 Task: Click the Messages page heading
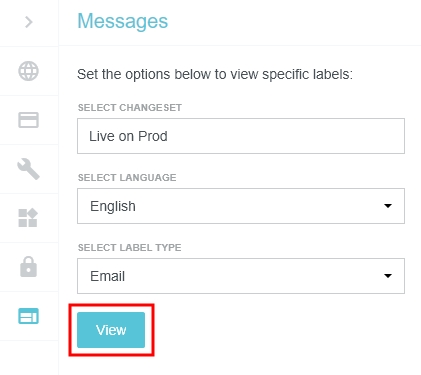[123, 22]
